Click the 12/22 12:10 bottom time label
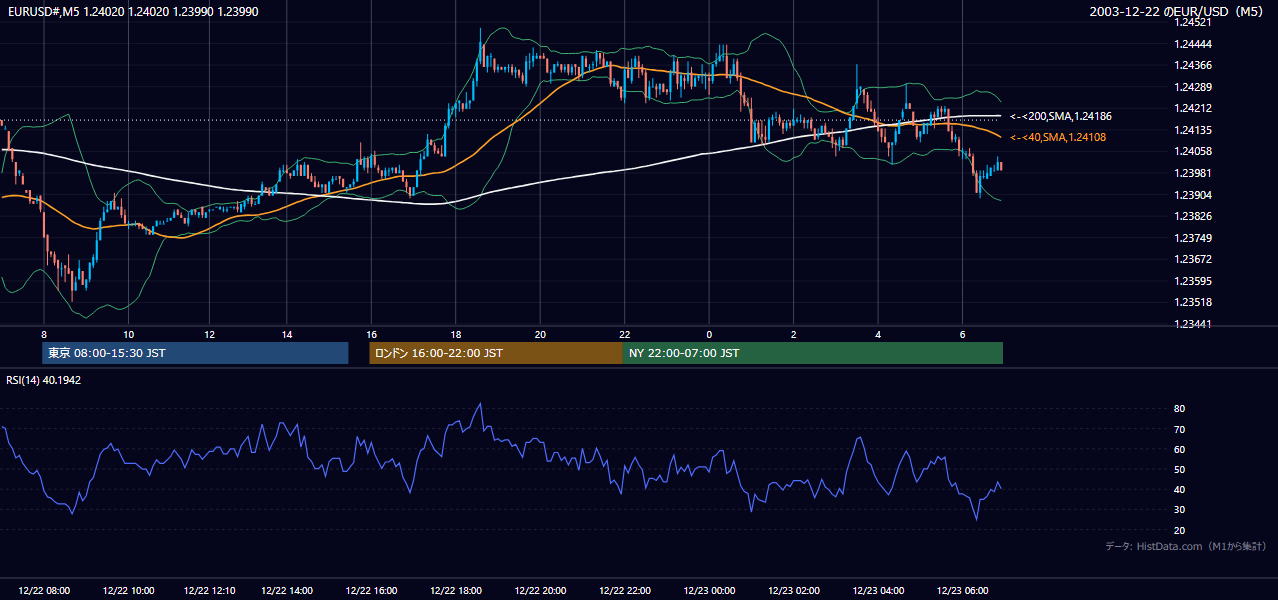 pos(211,591)
